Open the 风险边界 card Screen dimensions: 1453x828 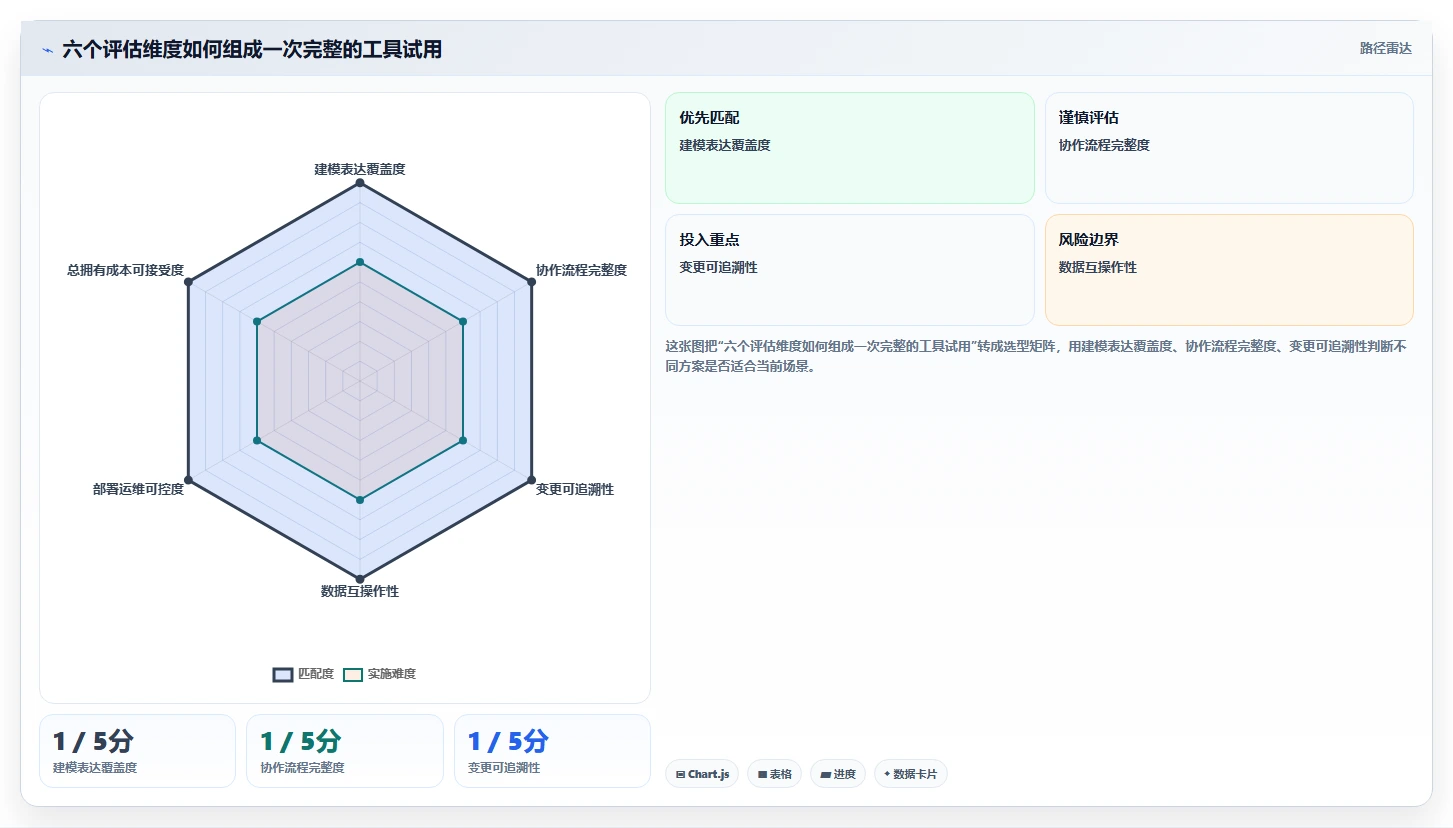pyautogui.click(x=1229, y=270)
